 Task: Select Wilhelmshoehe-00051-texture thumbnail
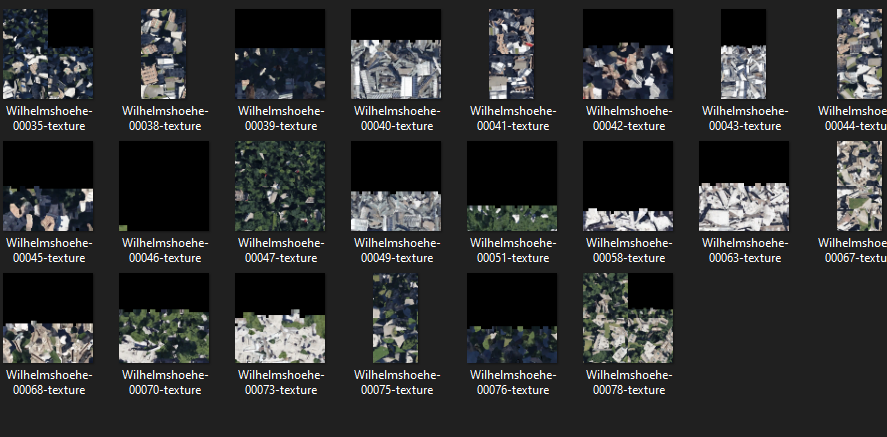(512, 186)
